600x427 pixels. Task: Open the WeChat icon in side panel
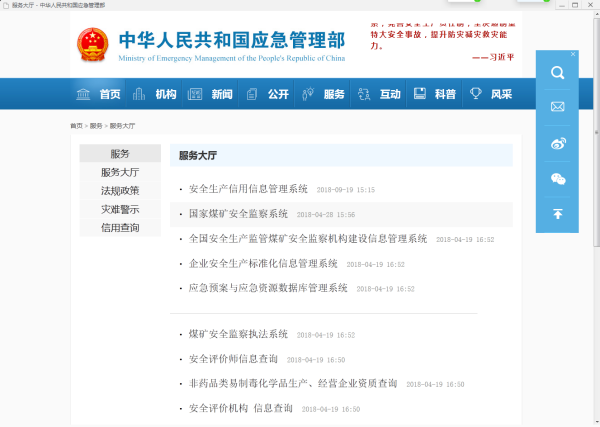[558, 179]
